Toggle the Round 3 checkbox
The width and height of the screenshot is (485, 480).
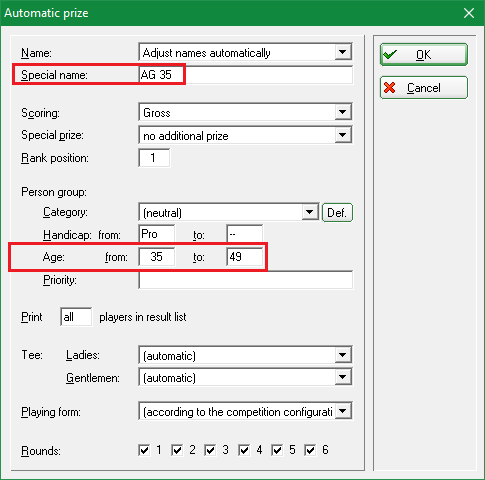(210, 450)
